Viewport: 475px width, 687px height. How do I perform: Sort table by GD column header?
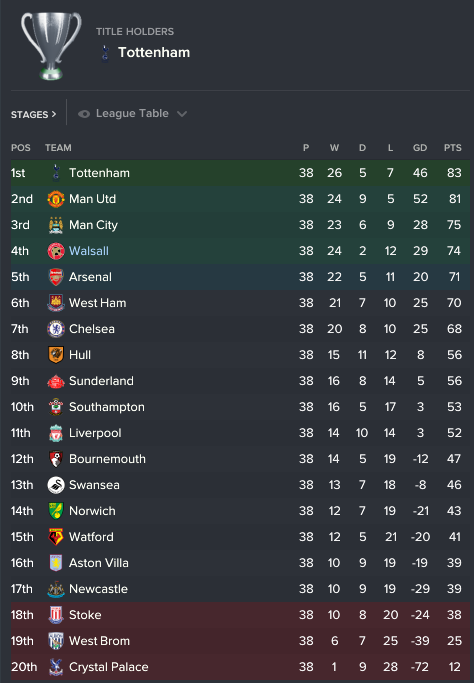tap(420, 148)
